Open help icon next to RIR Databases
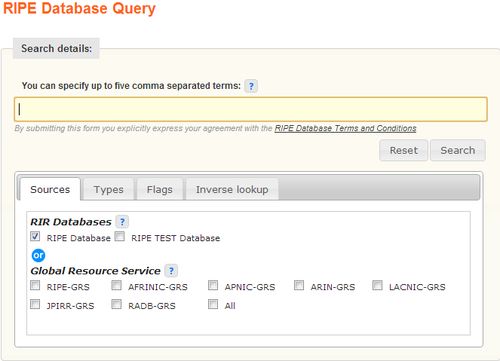The height and width of the screenshot is (361, 500). (x=122, y=222)
